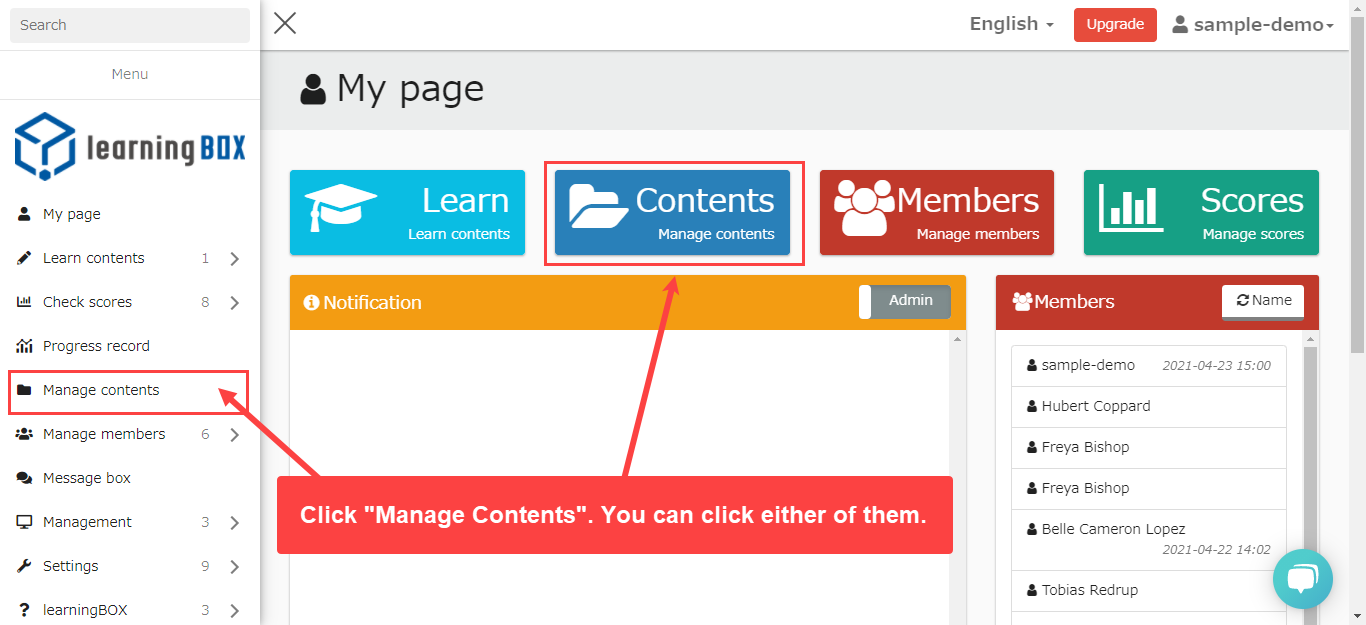1366x625 pixels.
Task: Open the chat support bubble
Action: coord(1302,578)
